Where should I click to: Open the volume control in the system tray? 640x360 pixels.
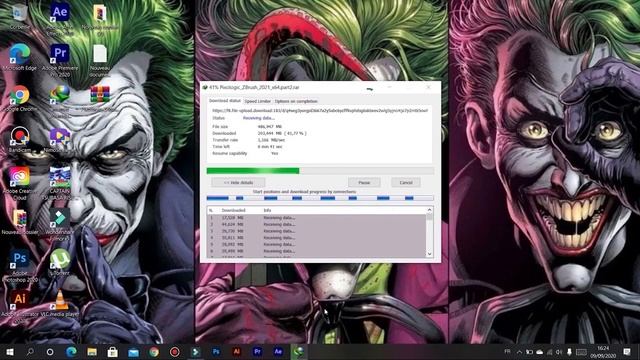coord(559,351)
